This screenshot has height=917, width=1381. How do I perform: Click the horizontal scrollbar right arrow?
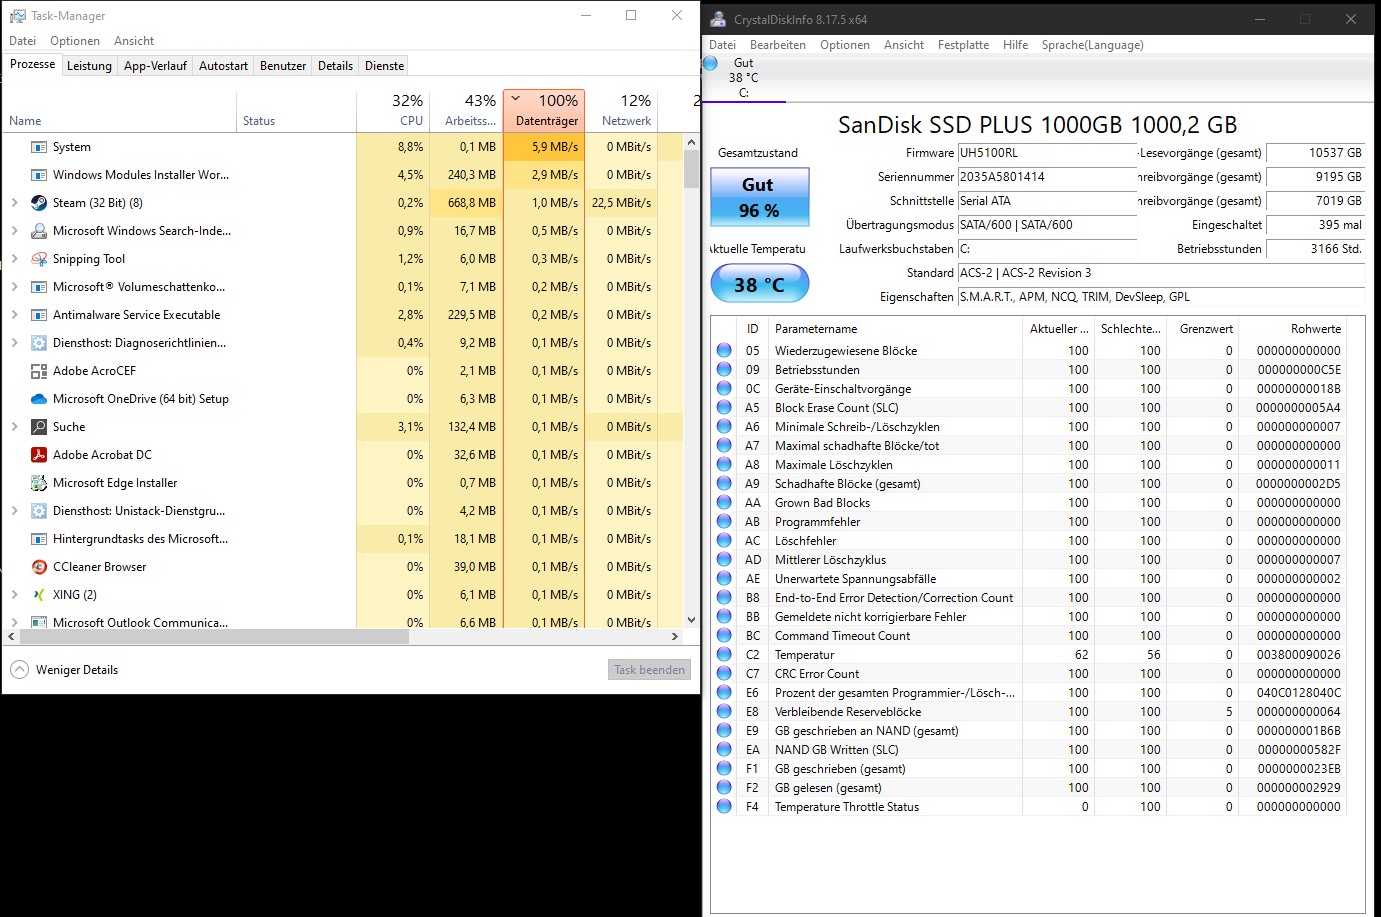(x=675, y=636)
